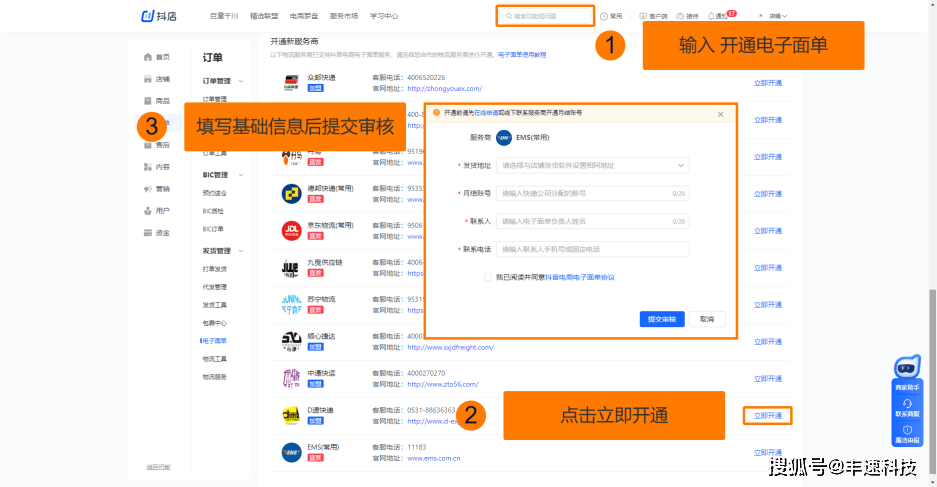This screenshot has height=487, width=937.
Task: Click the 九曳供应链 logo
Action: 291,268
